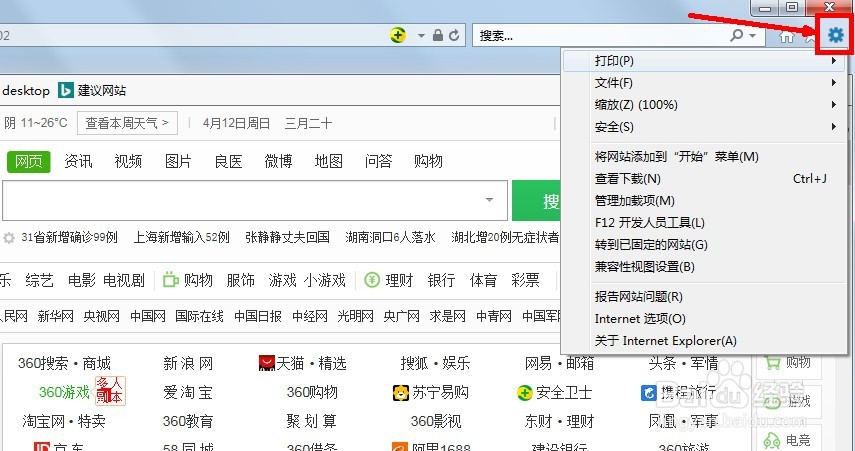Viewport: 855px width, 451px height.
Task: Open the 360游戏 green link
Action: (x=64, y=392)
